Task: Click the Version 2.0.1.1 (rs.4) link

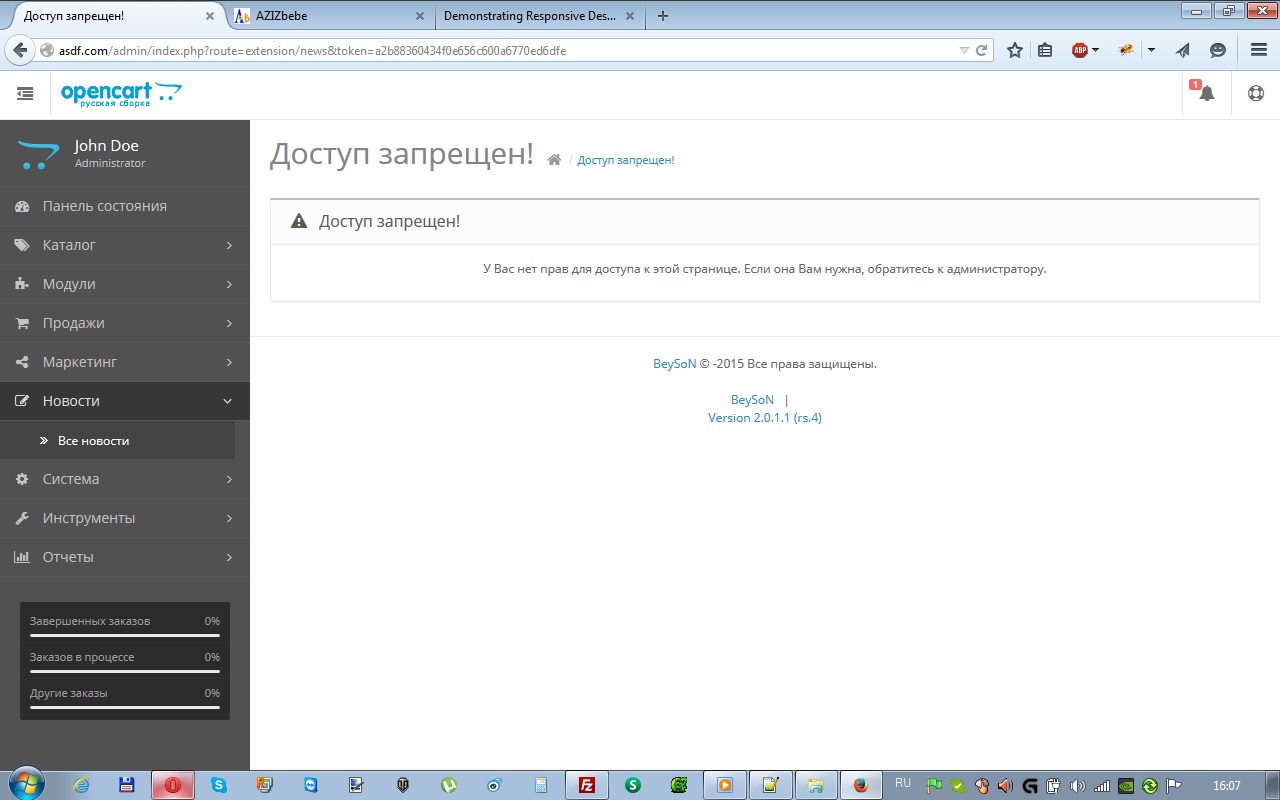Action: pyautogui.click(x=765, y=418)
